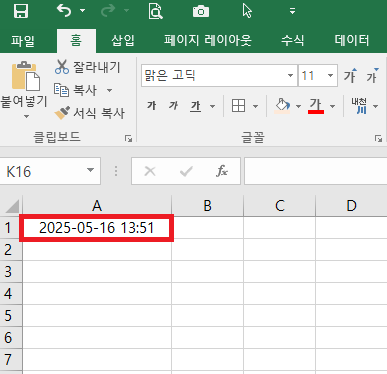The height and width of the screenshot is (374, 387).
Task: Click 잘라내기 cut button
Action: point(87,67)
